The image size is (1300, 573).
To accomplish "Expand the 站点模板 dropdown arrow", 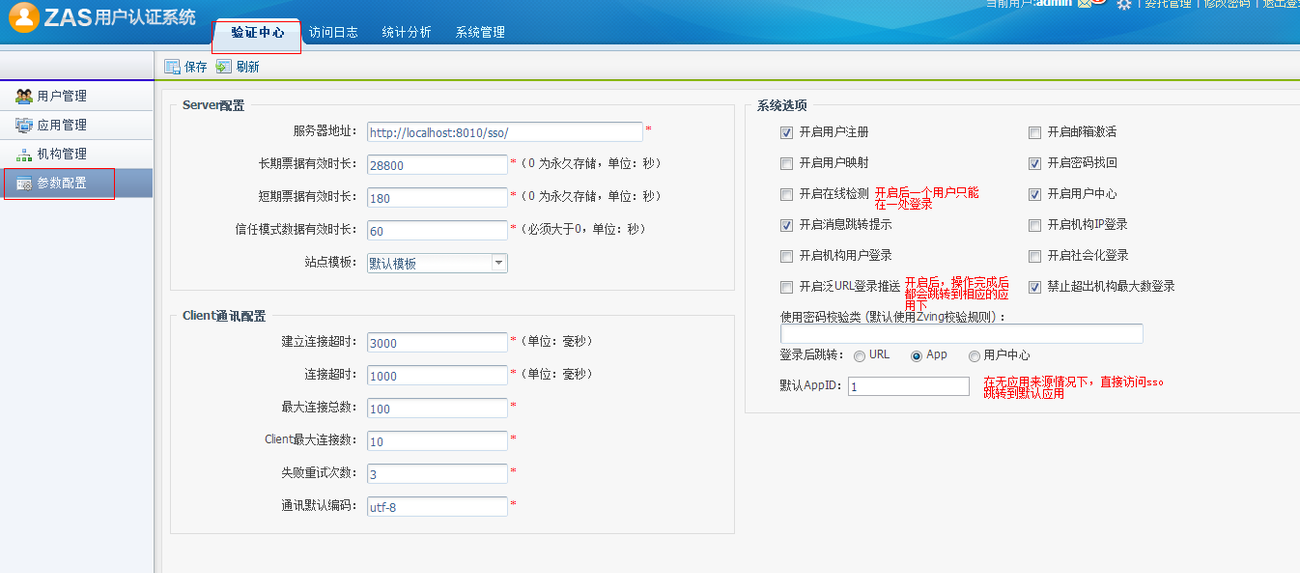I will pyautogui.click(x=498, y=263).
